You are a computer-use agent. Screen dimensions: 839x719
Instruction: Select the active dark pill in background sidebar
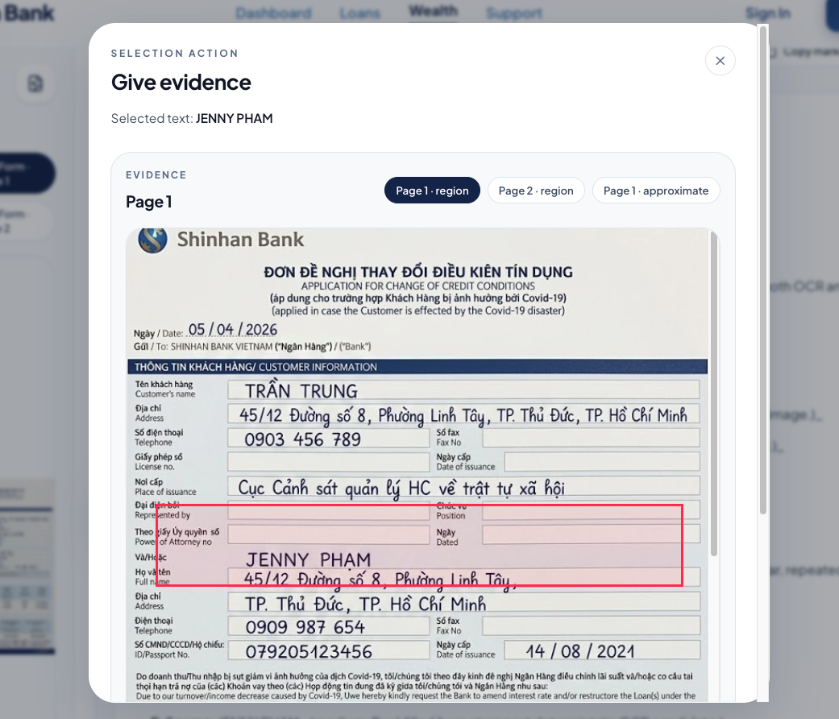pos(27,173)
